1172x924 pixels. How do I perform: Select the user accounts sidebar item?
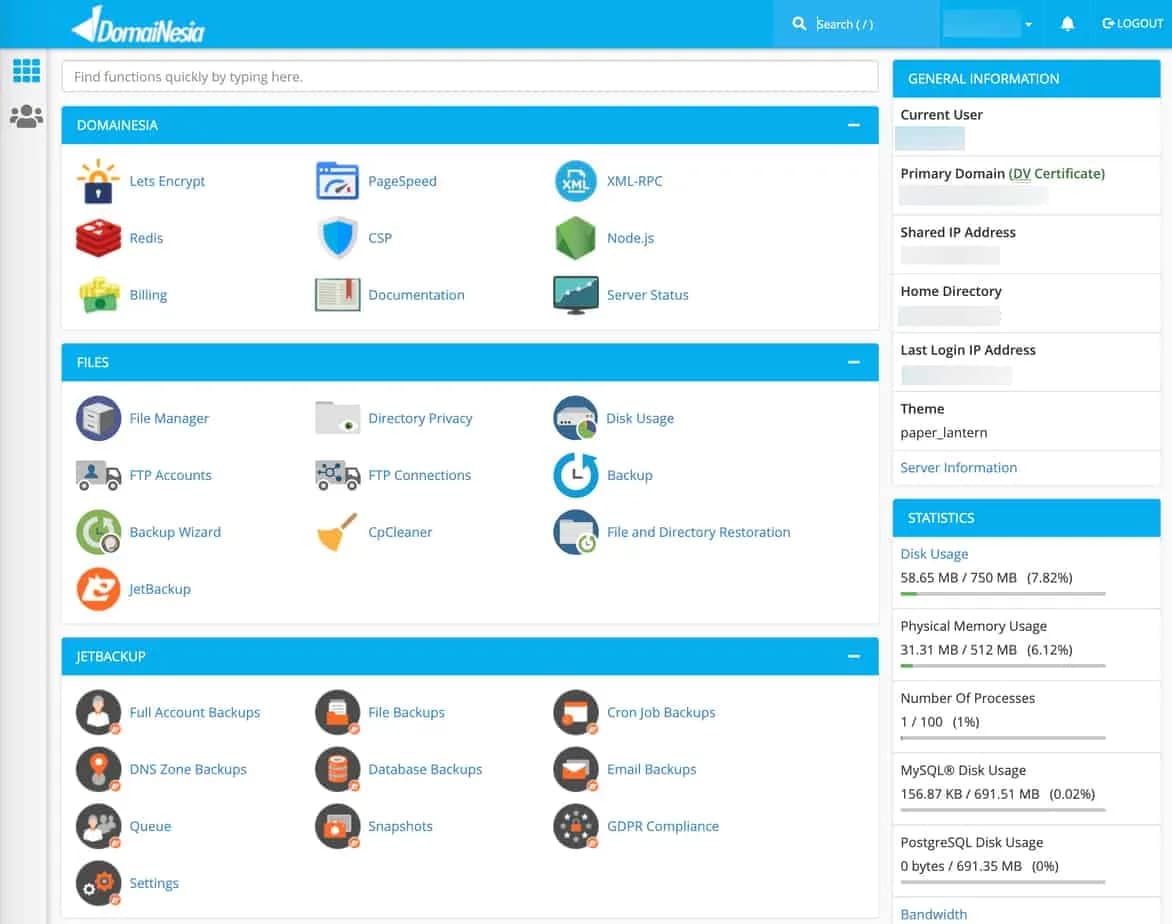26,116
